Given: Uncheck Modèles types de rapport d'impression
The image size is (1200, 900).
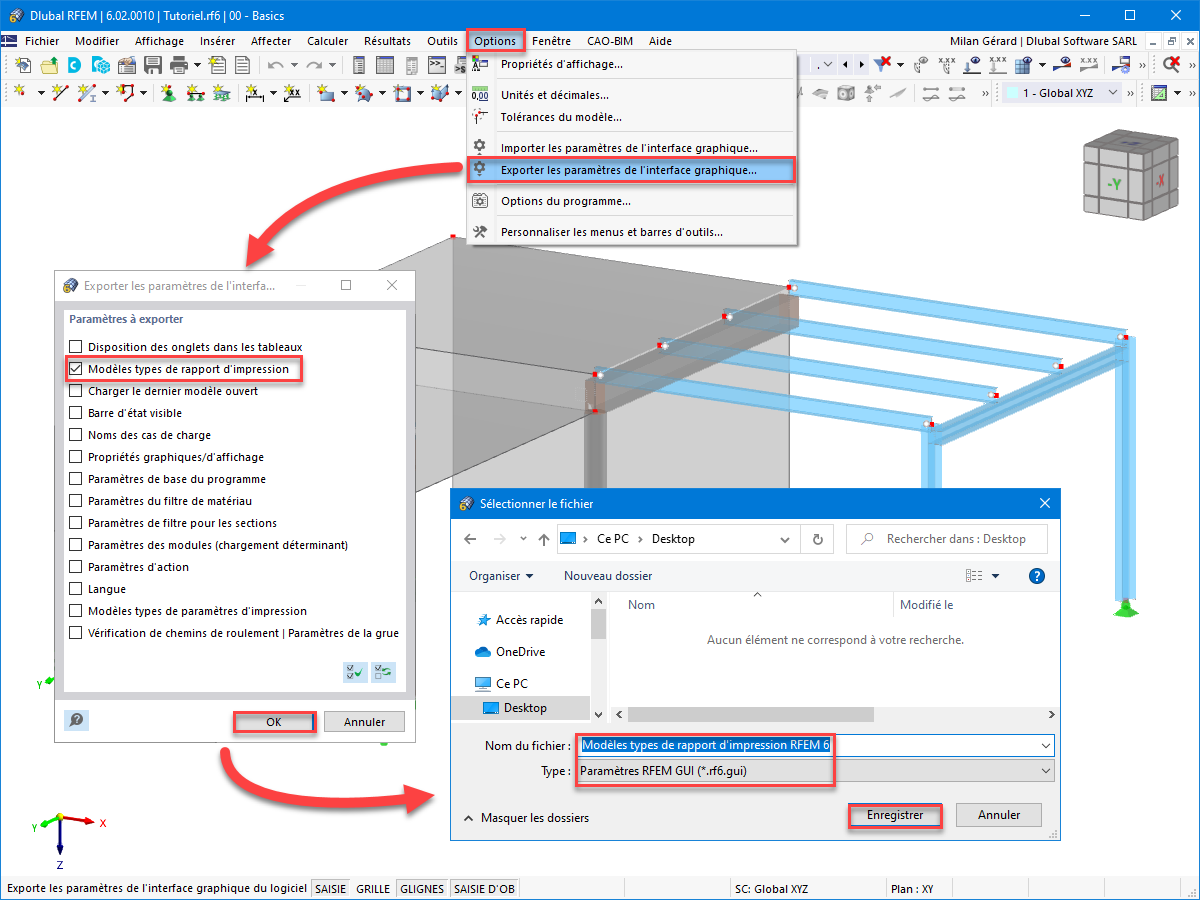Looking at the screenshot, I should [75, 369].
